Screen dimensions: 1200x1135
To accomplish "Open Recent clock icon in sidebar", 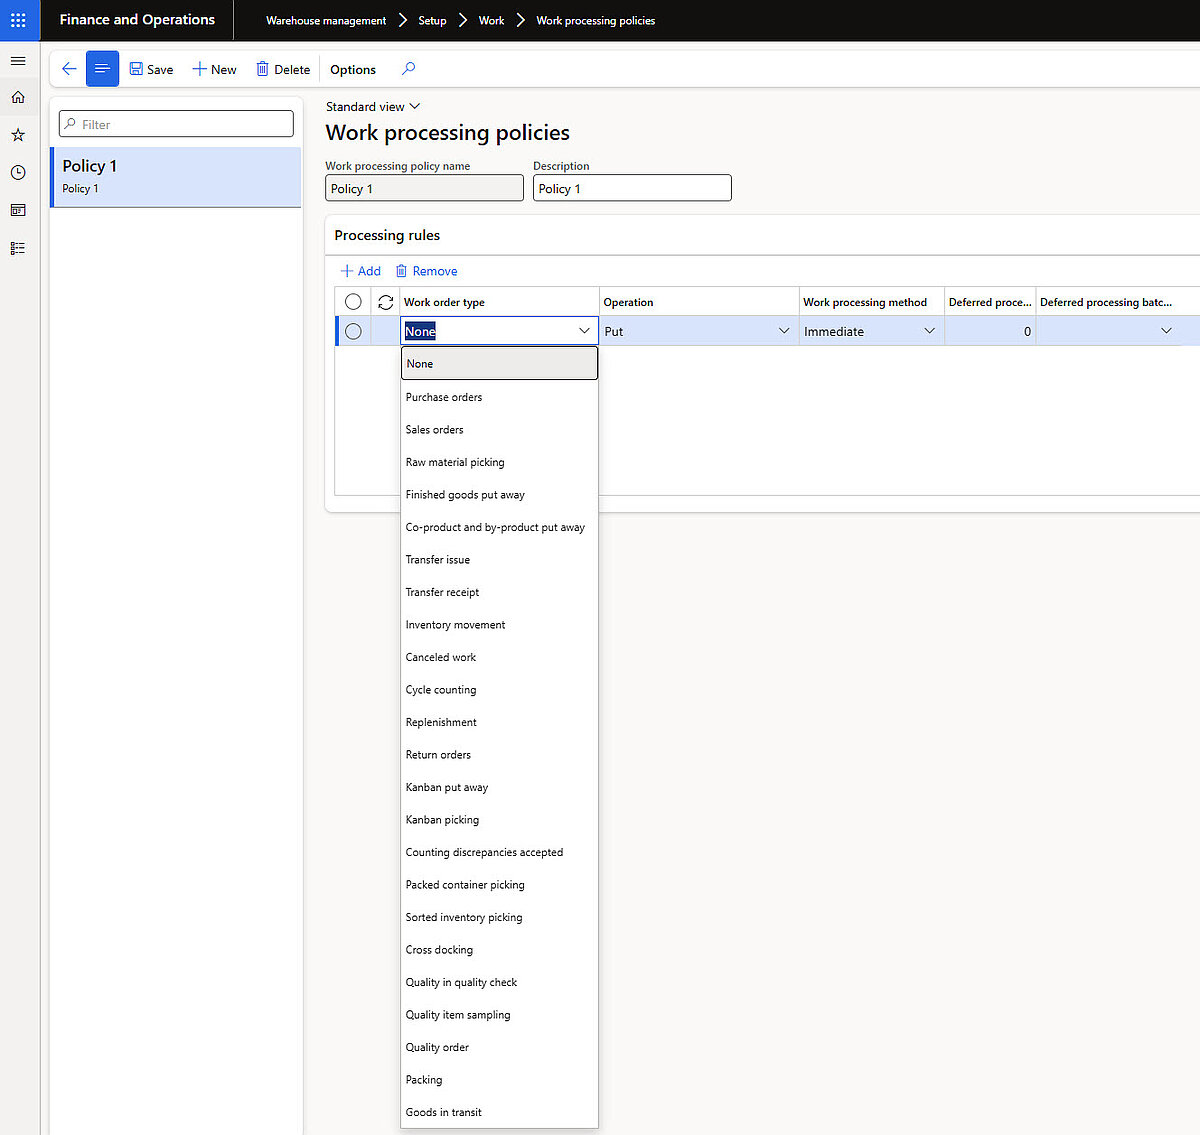I will tap(18, 173).
